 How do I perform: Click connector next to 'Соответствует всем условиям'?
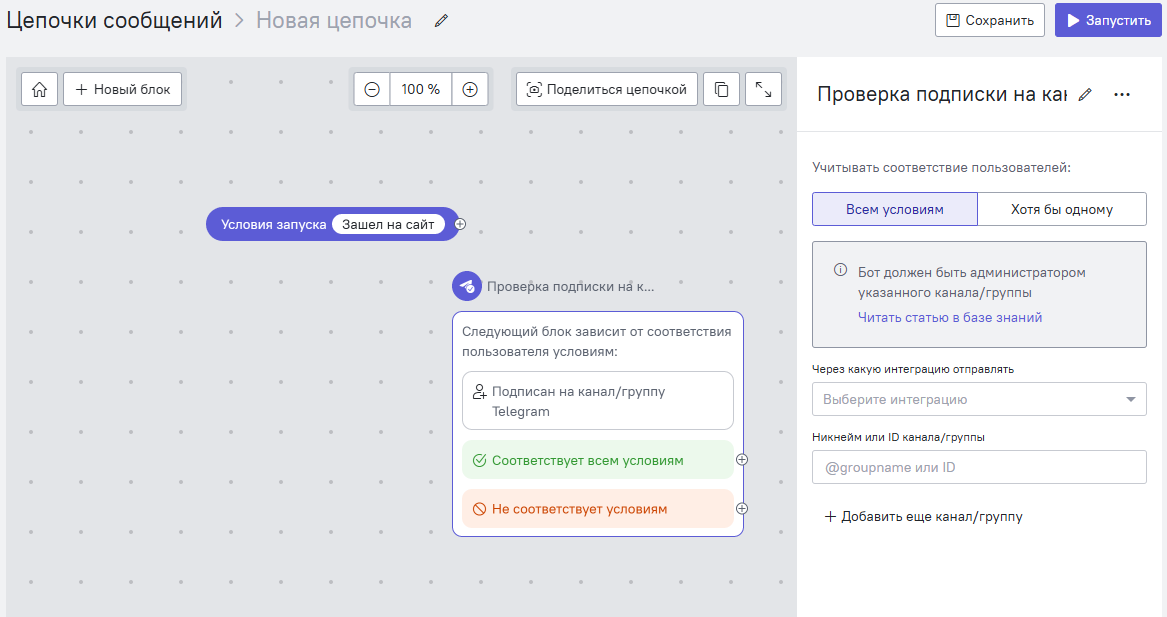742,460
